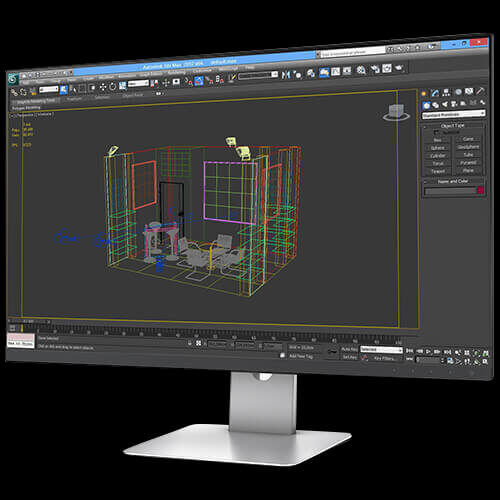Switch to the Hierarchy command panel
Image resolution: width=500 pixels, height=500 pixels.
446,92
